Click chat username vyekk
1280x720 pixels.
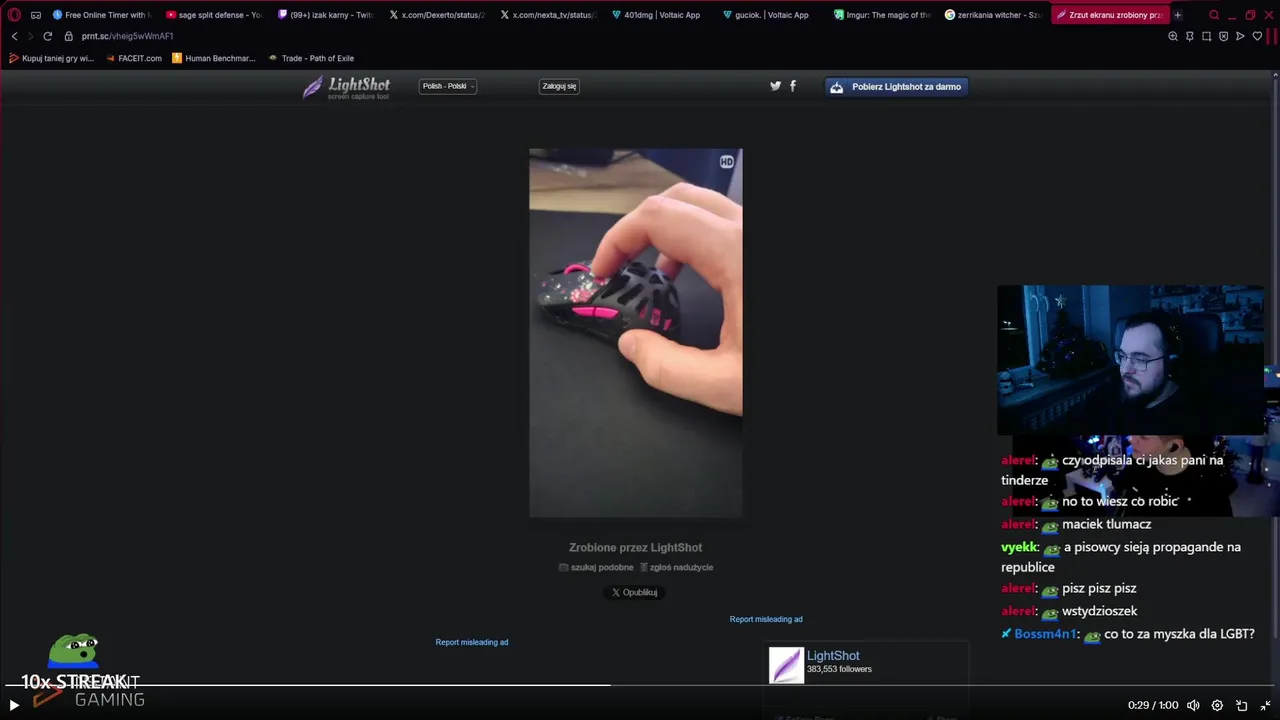1018,547
